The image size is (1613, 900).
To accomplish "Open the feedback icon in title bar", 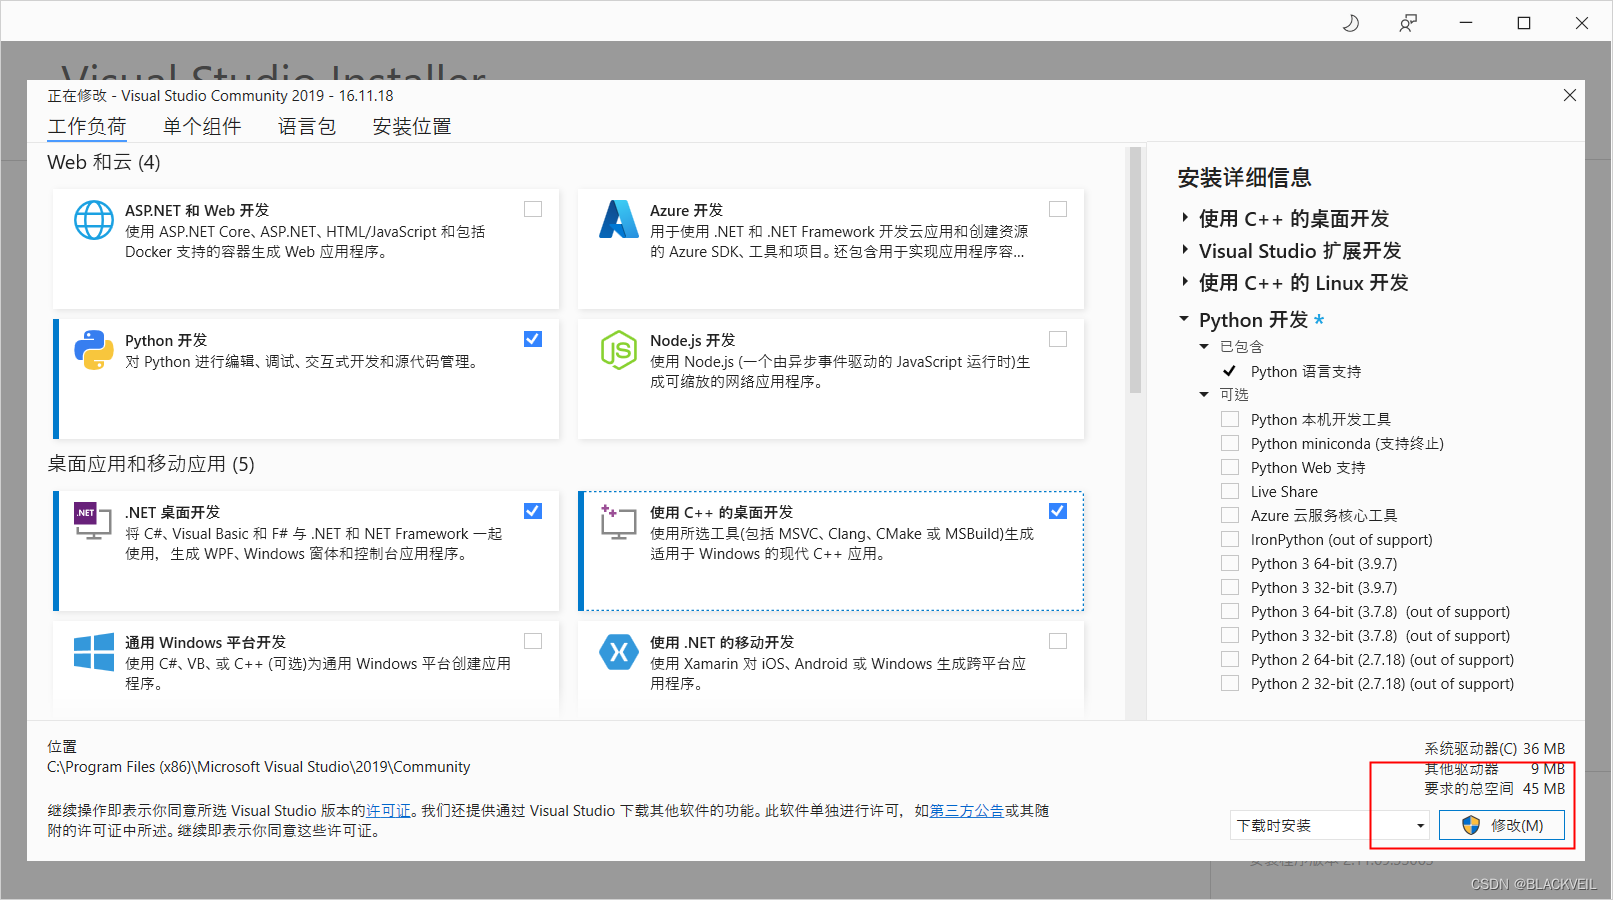I will click(x=1408, y=23).
